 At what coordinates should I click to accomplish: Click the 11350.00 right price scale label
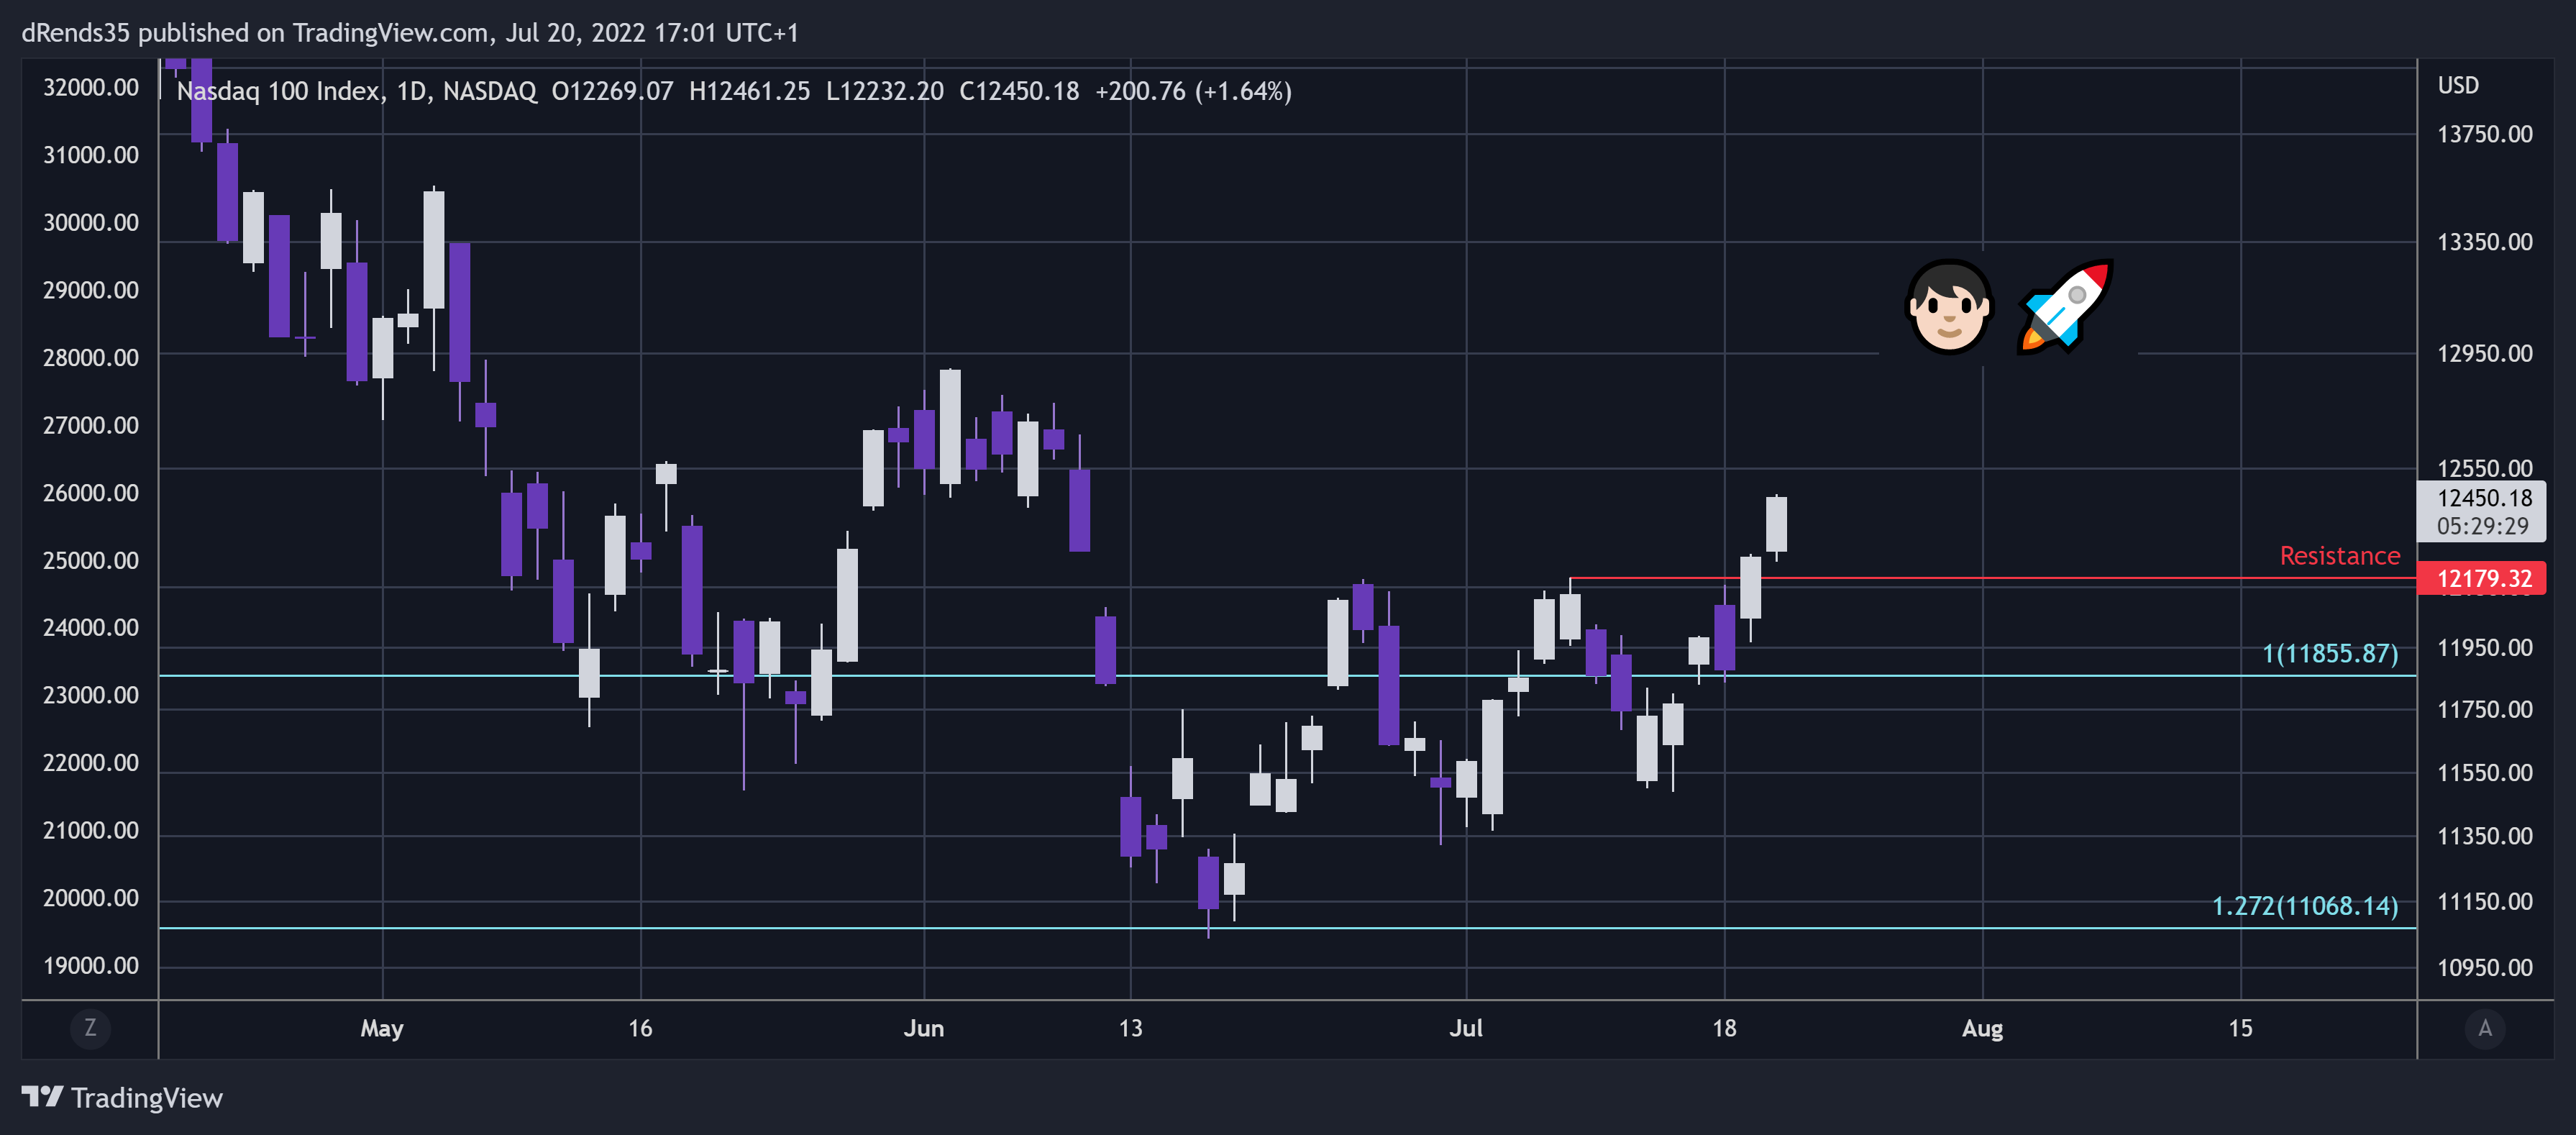click(2484, 836)
